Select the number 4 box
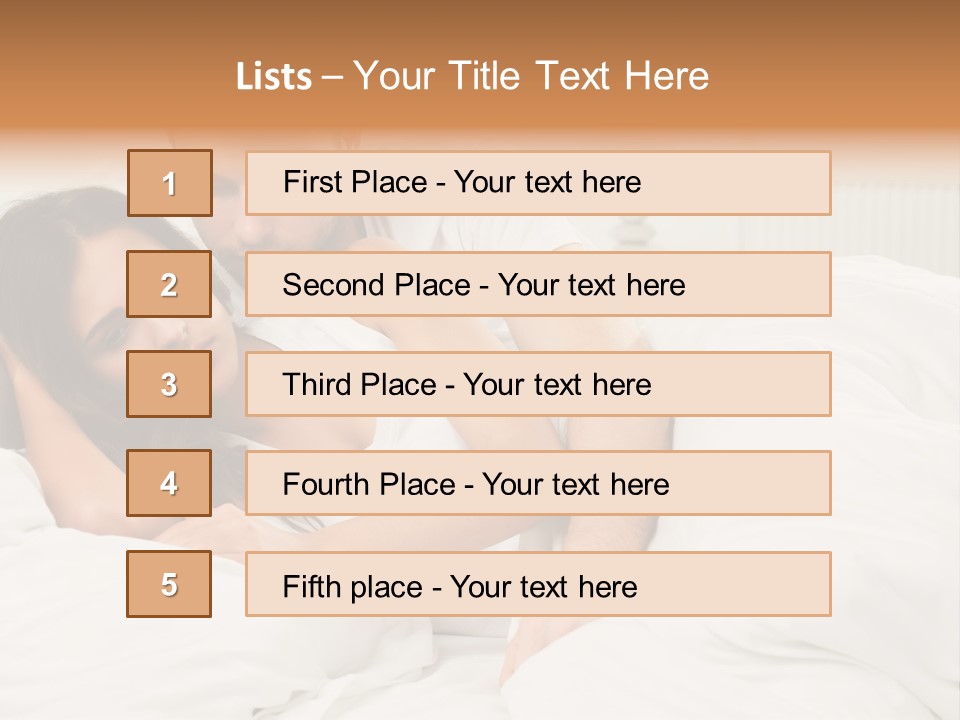The height and width of the screenshot is (720, 960). click(x=169, y=483)
